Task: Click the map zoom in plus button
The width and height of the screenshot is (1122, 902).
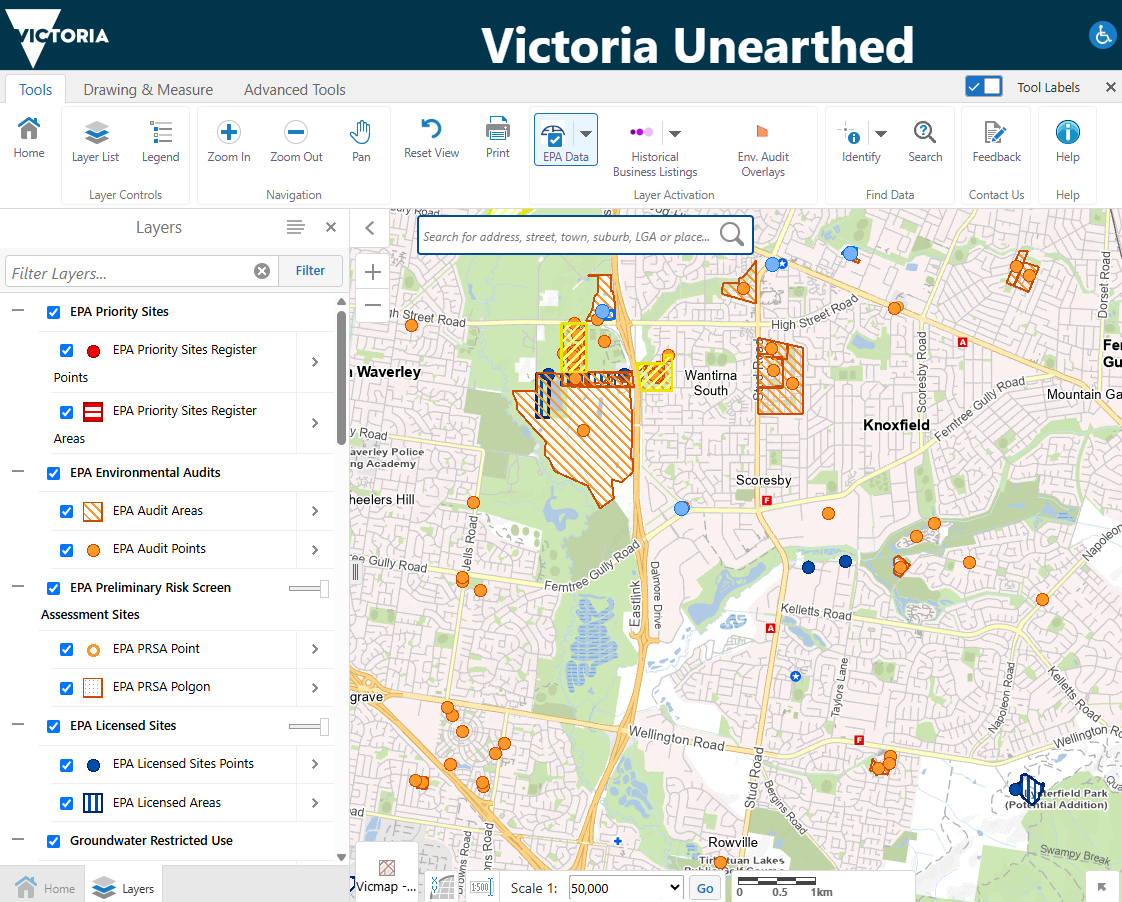Action: (373, 272)
